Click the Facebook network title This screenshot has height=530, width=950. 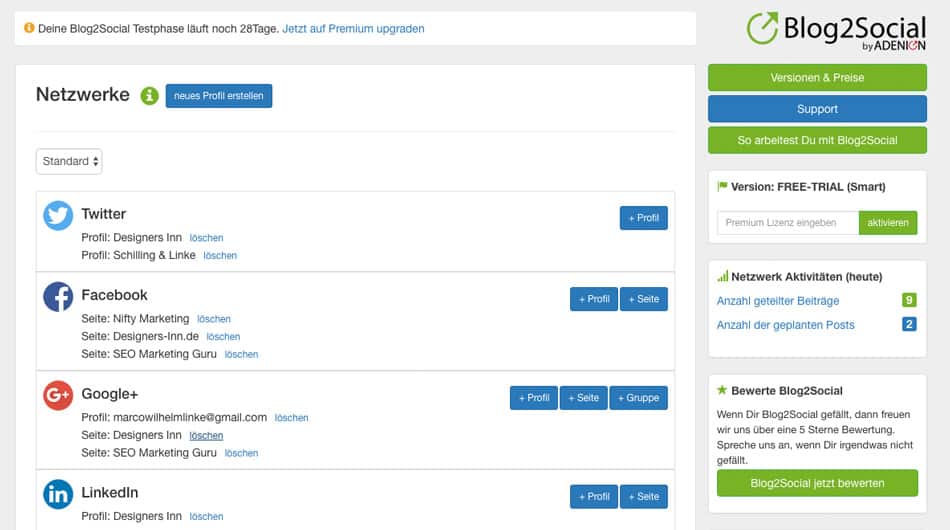[x=115, y=295]
